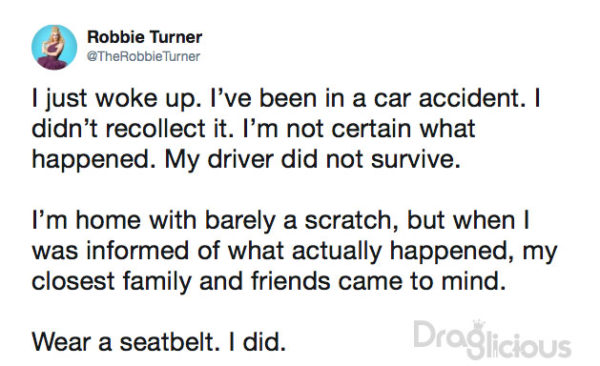
Task: Click the Dragilicious watermark logo
Action: (x=492, y=340)
